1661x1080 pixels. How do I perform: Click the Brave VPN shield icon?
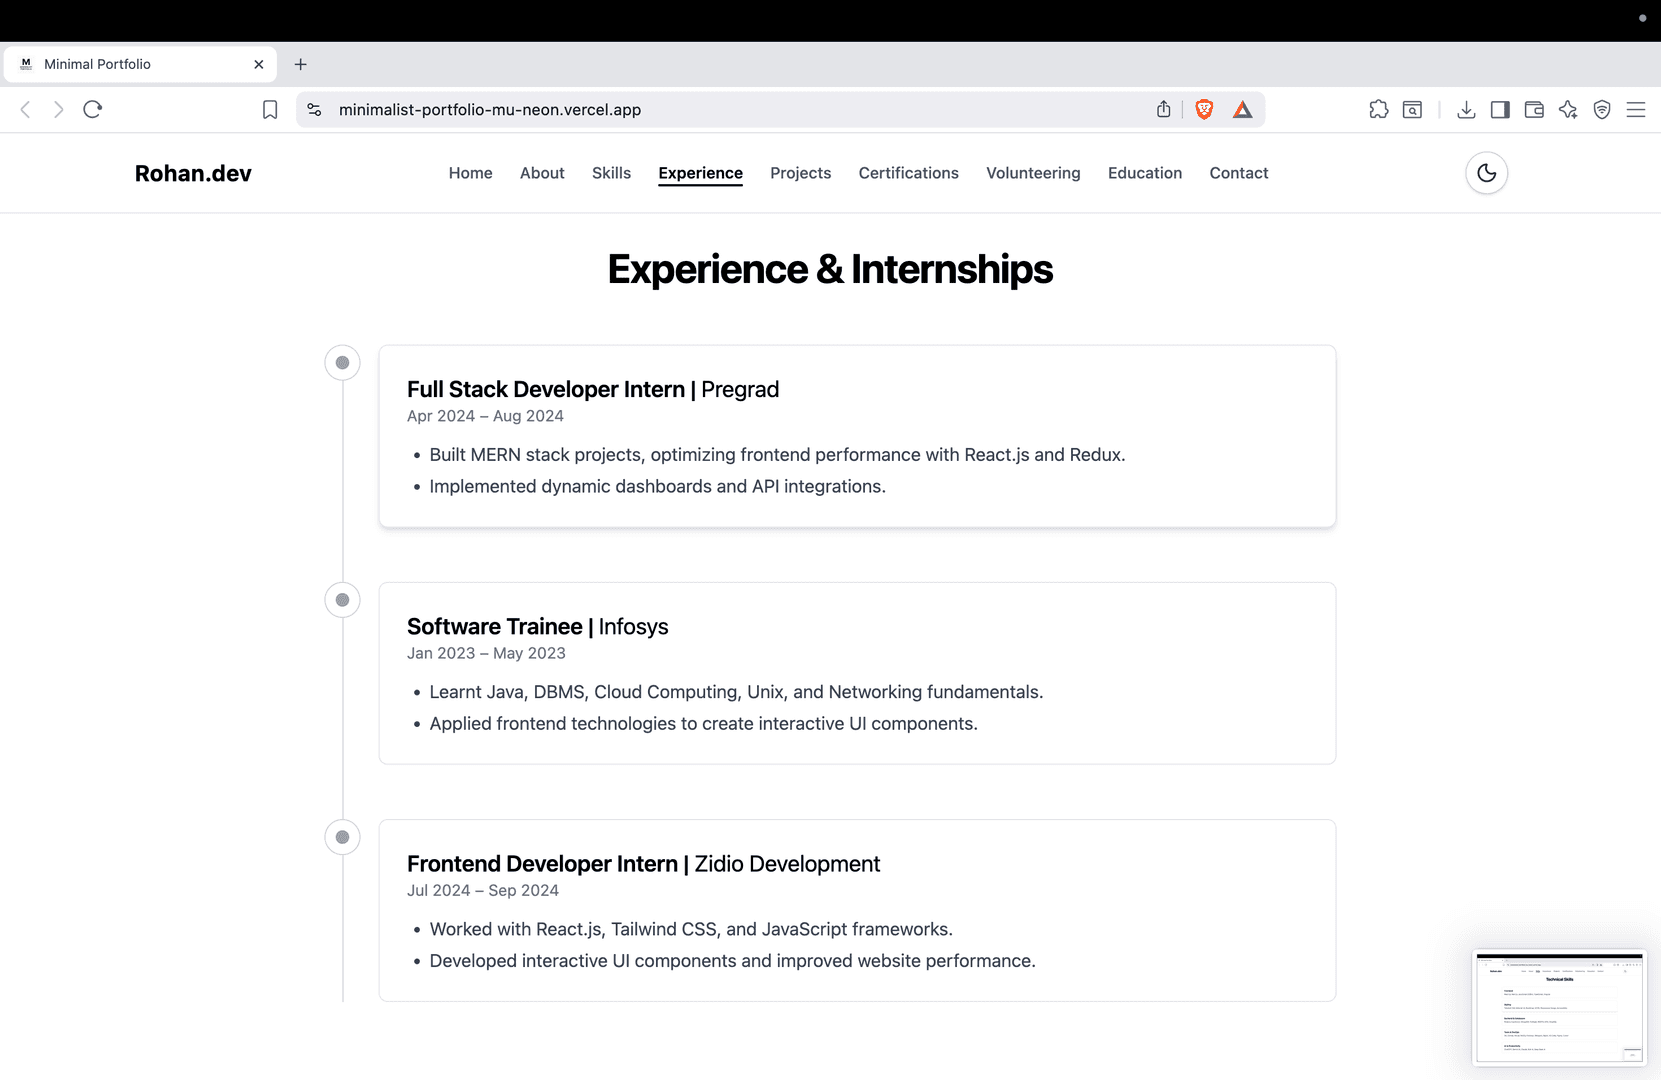pos(1602,110)
